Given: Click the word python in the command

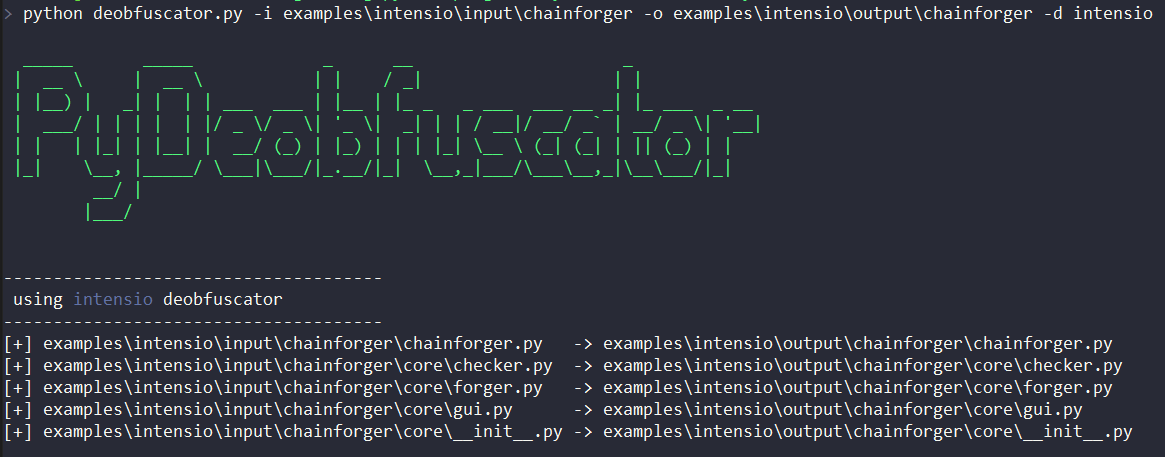Looking at the screenshot, I should pos(52,14).
